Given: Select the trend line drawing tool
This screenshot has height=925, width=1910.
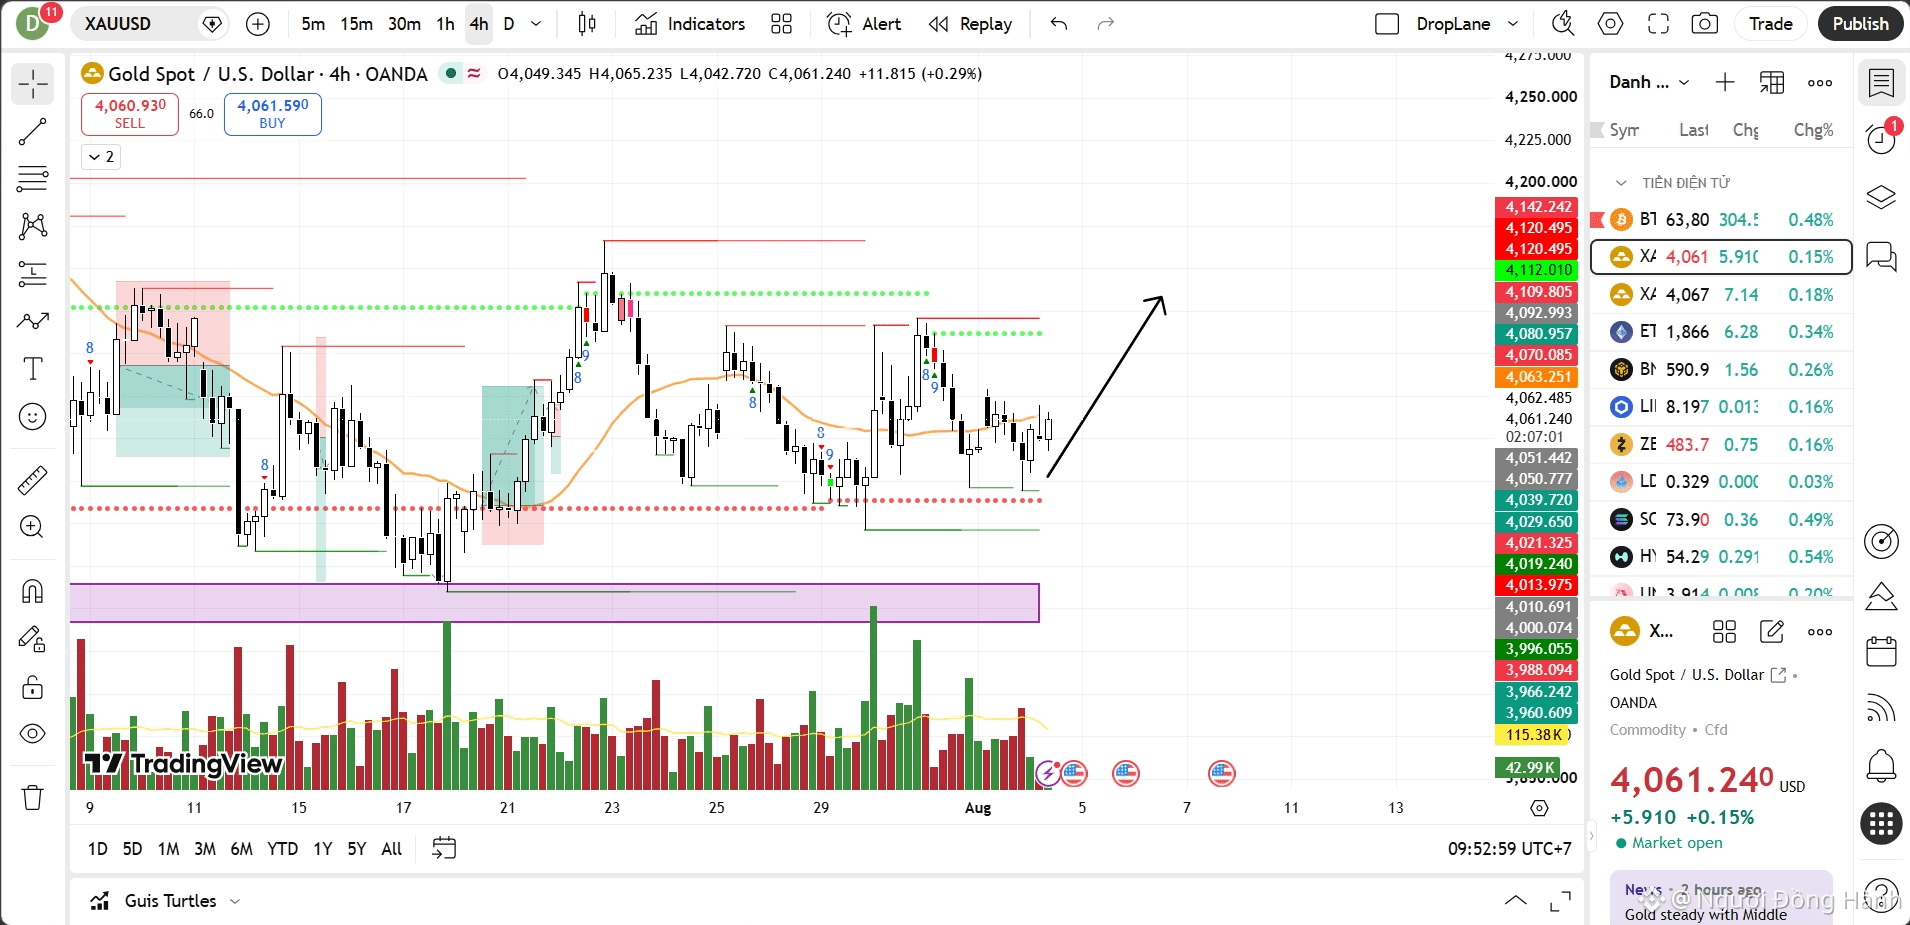Looking at the screenshot, I should click(33, 131).
